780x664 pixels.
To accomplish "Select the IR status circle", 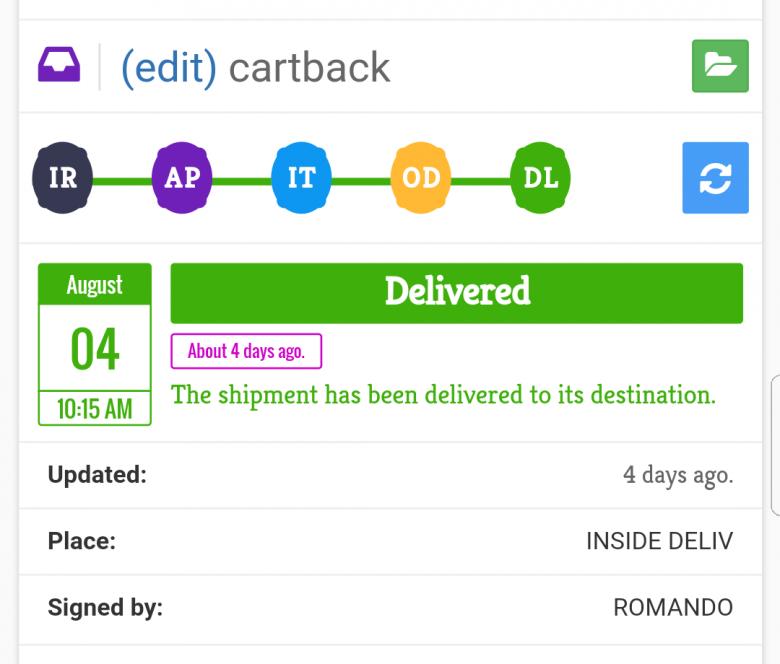I will pos(62,178).
